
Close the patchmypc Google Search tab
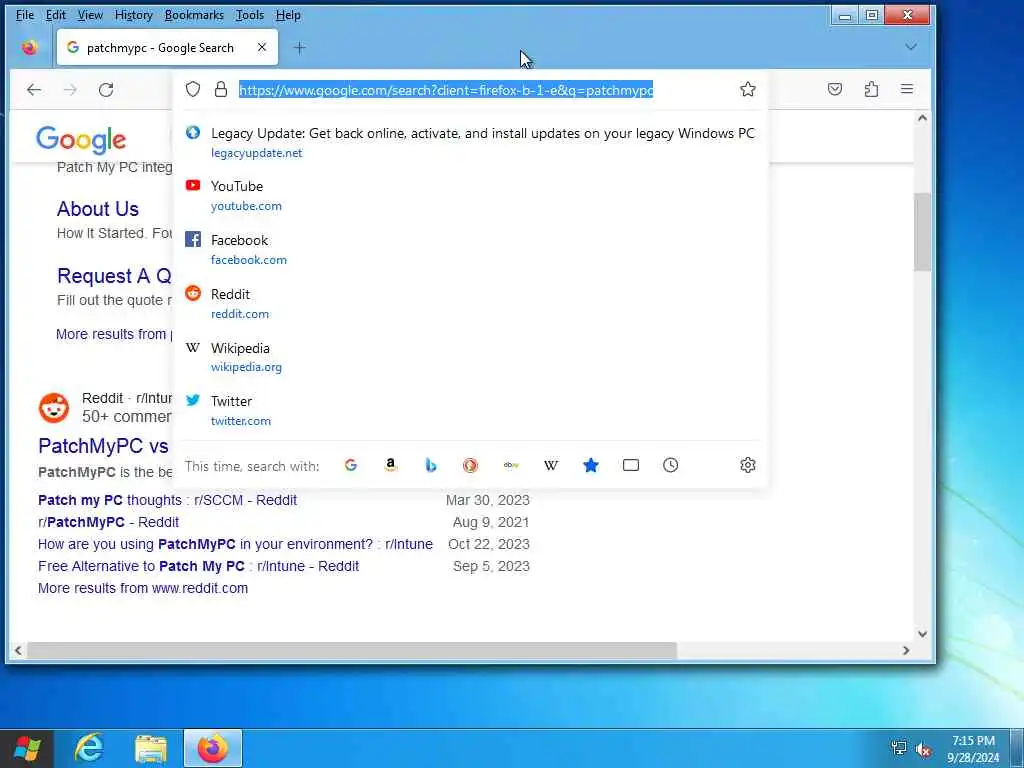(x=262, y=47)
